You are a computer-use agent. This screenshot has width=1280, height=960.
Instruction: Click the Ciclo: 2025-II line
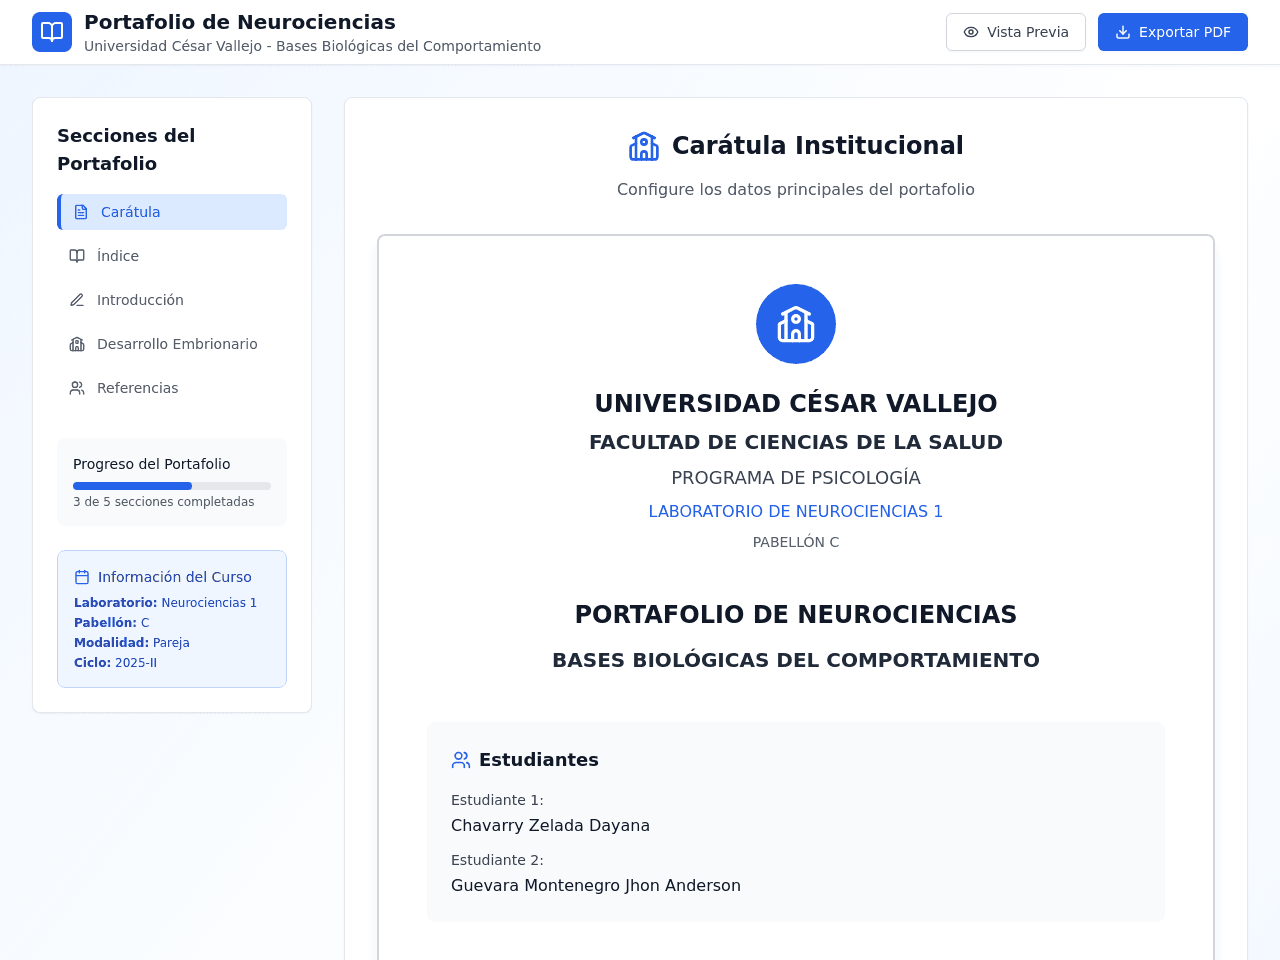pos(116,663)
